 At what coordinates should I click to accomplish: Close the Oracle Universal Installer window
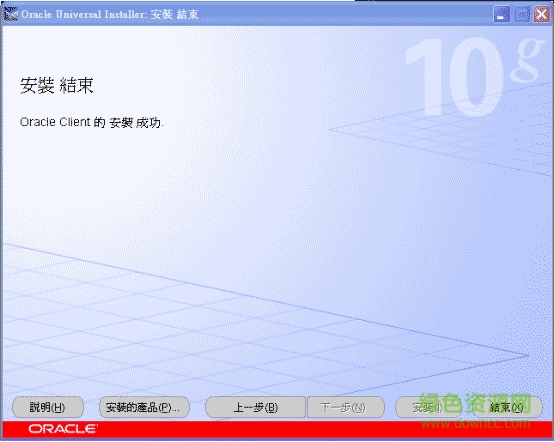click(x=542, y=15)
